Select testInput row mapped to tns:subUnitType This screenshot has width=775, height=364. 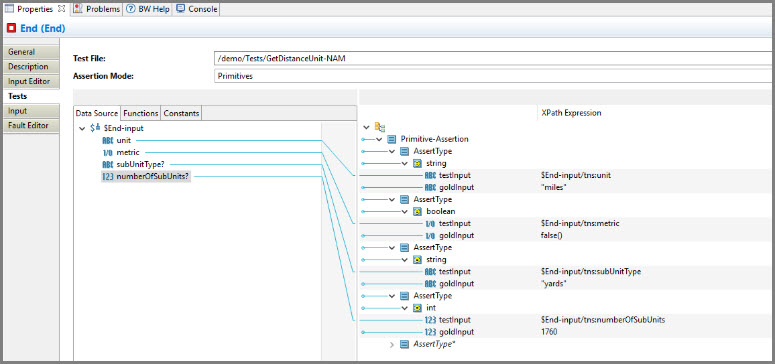(455, 272)
